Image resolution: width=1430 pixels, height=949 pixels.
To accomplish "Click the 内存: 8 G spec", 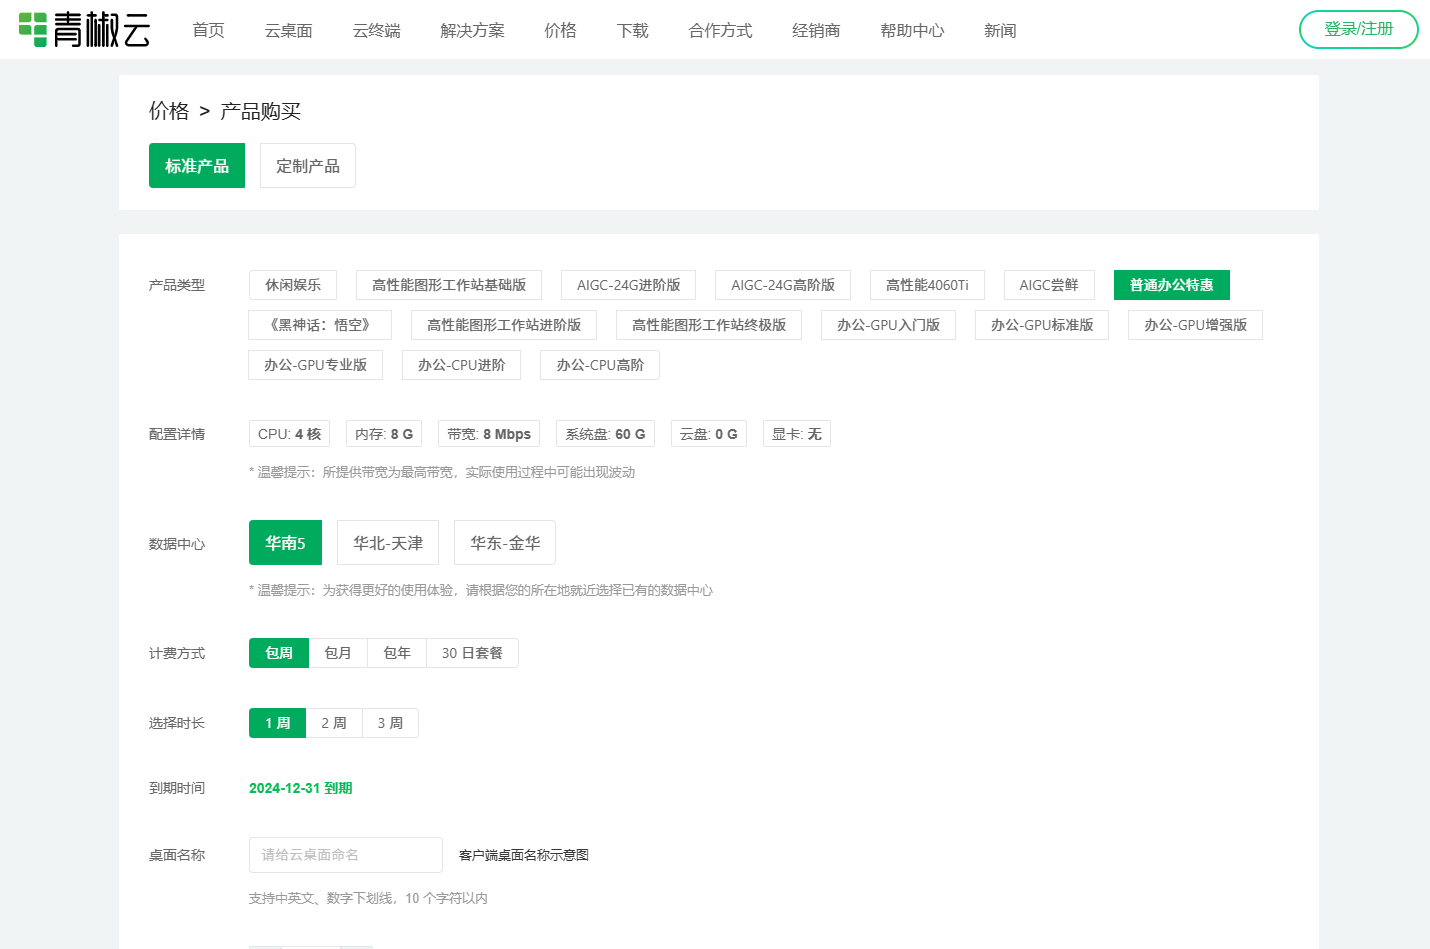I will (x=384, y=434).
